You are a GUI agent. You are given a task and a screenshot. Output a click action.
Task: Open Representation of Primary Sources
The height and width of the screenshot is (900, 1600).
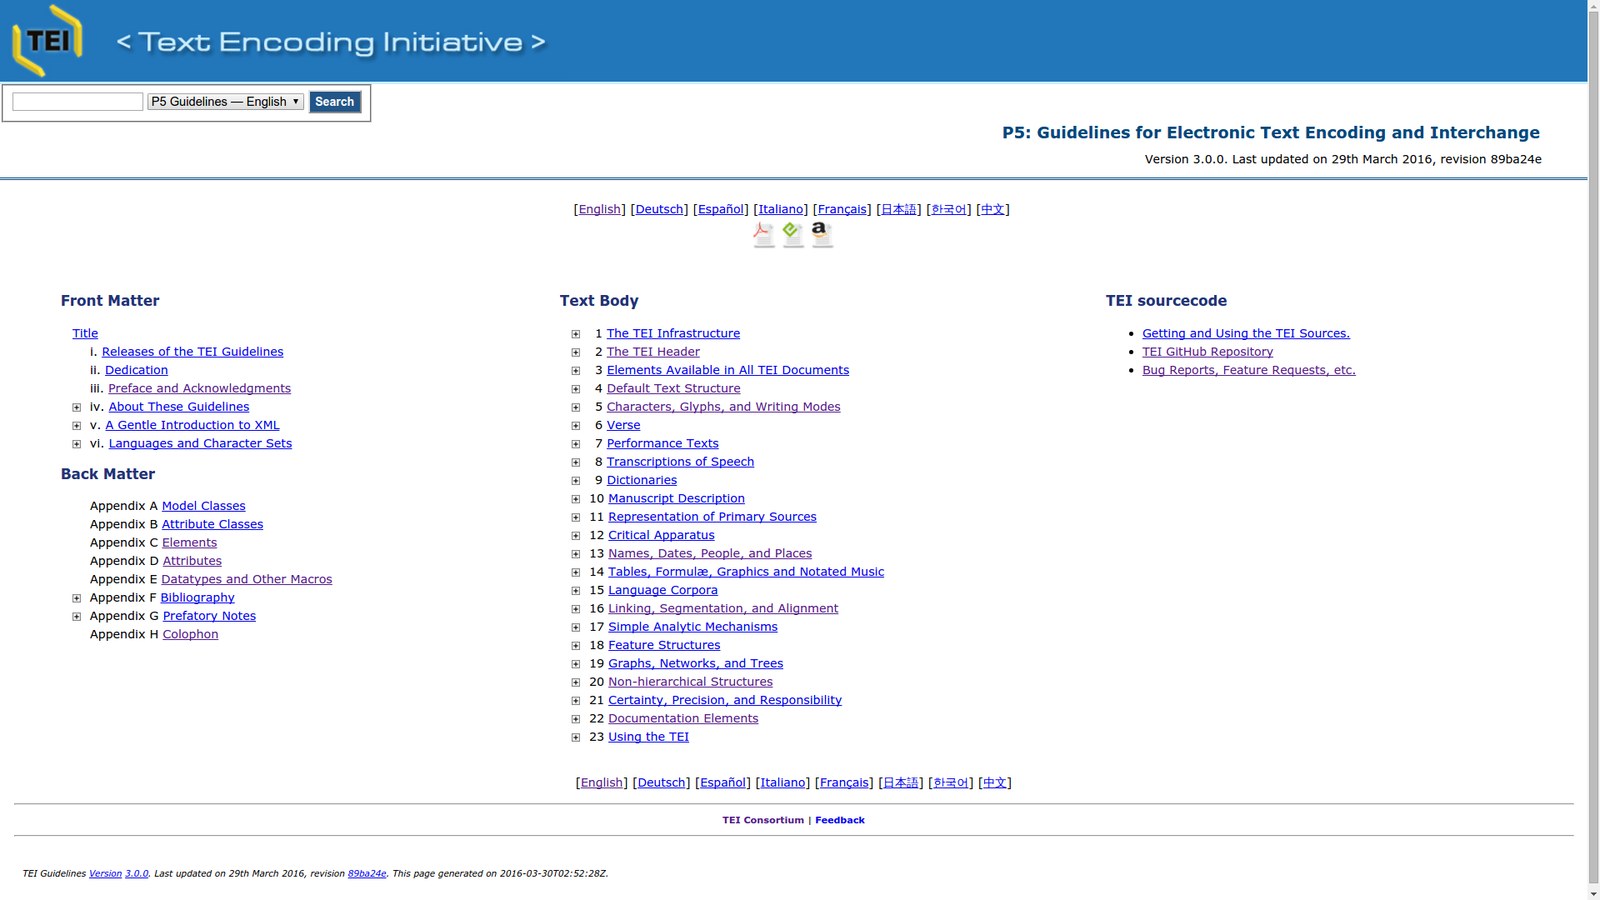(x=712, y=517)
